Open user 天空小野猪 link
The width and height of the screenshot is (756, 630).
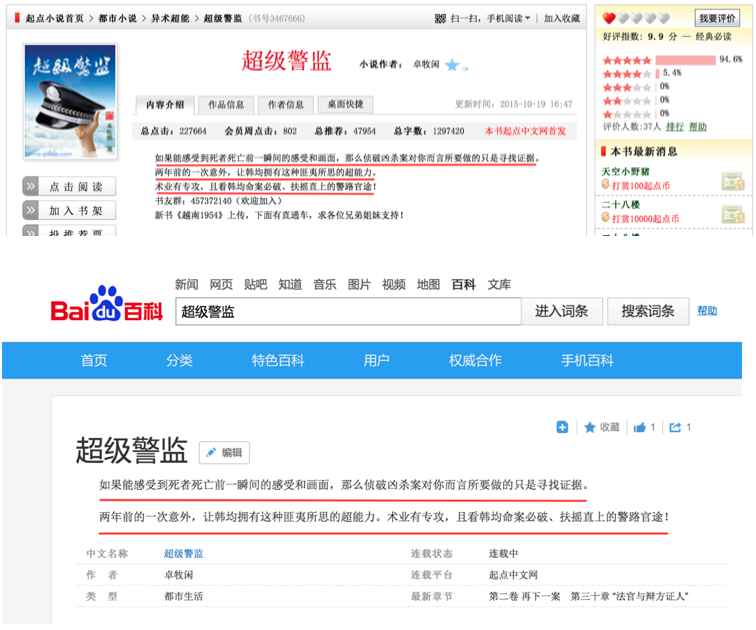625,172
